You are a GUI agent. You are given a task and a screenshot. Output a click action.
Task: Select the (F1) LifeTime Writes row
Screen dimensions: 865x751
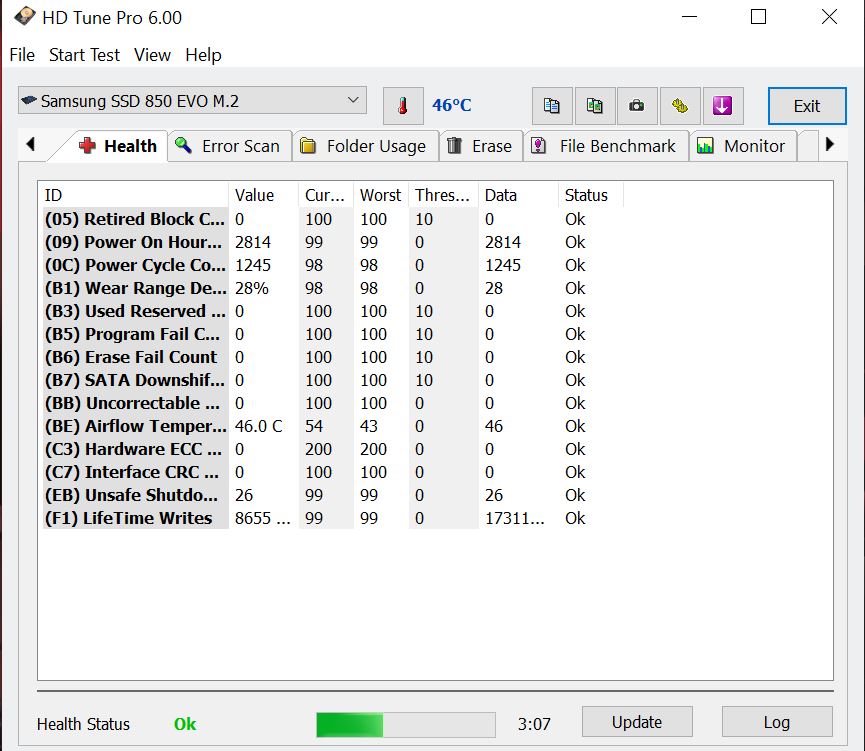pyautogui.click(x=331, y=518)
